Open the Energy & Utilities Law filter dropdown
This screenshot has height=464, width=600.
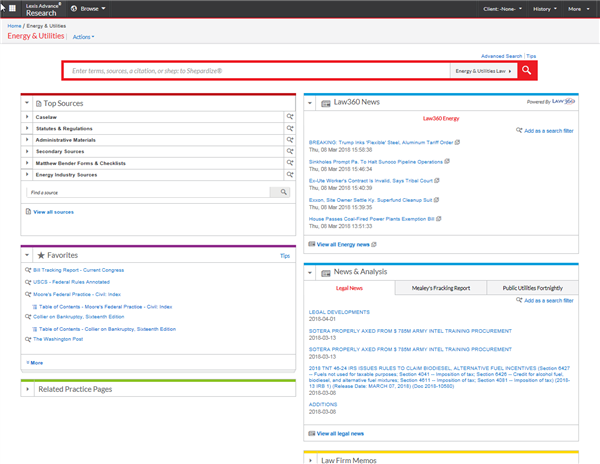484,71
